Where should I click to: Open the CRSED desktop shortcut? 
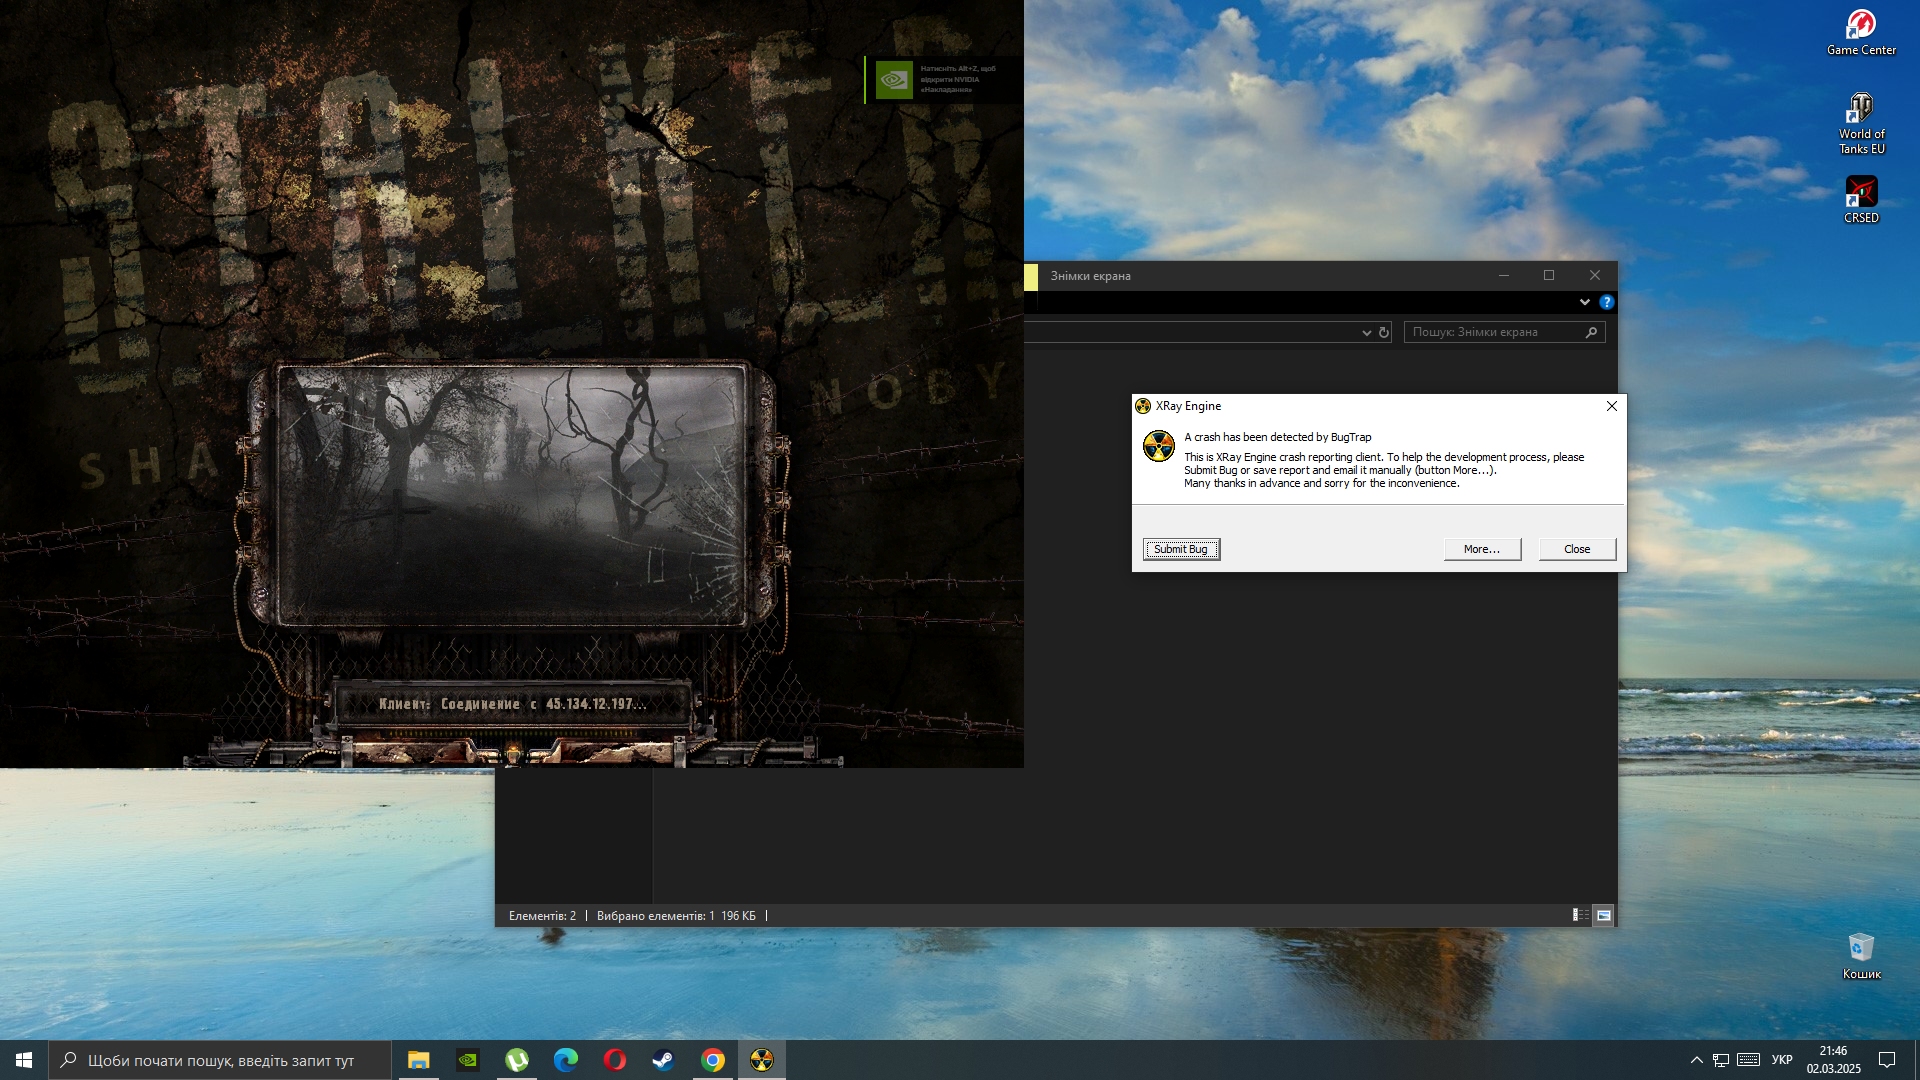pos(1861,199)
